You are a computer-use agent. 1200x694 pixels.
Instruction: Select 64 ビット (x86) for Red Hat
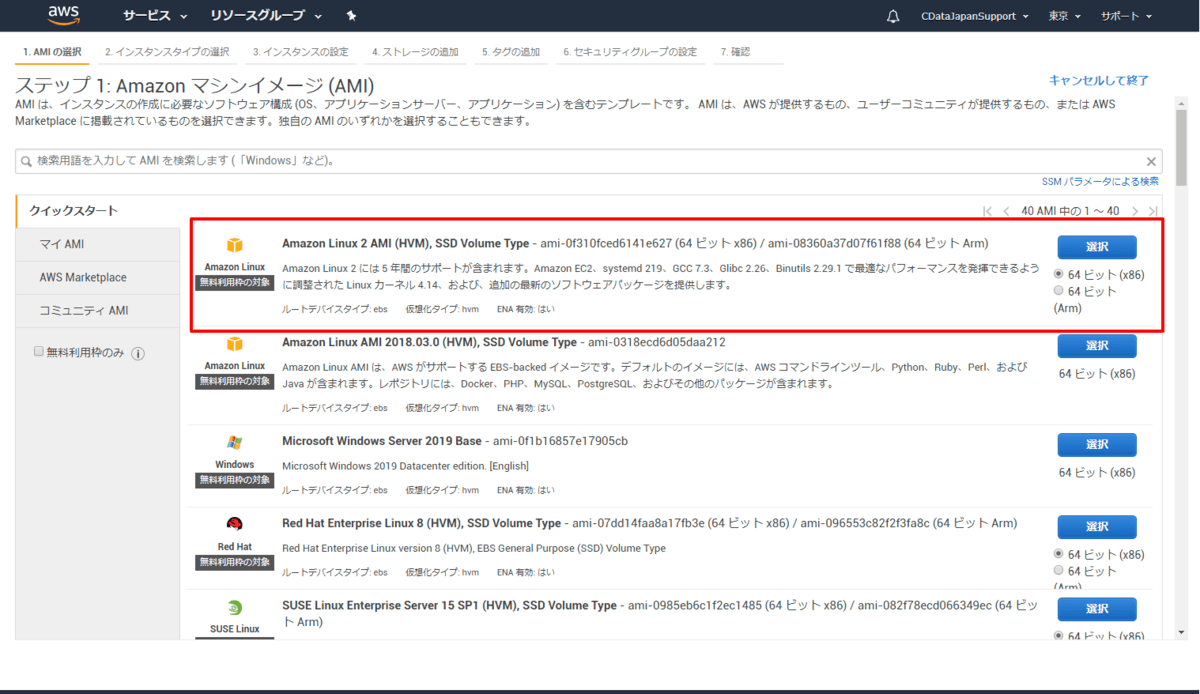pos(1059,554)
